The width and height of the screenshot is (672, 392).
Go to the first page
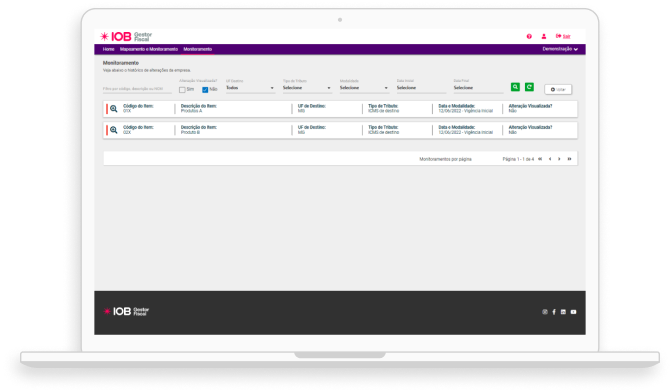click(x=540, y=159)
